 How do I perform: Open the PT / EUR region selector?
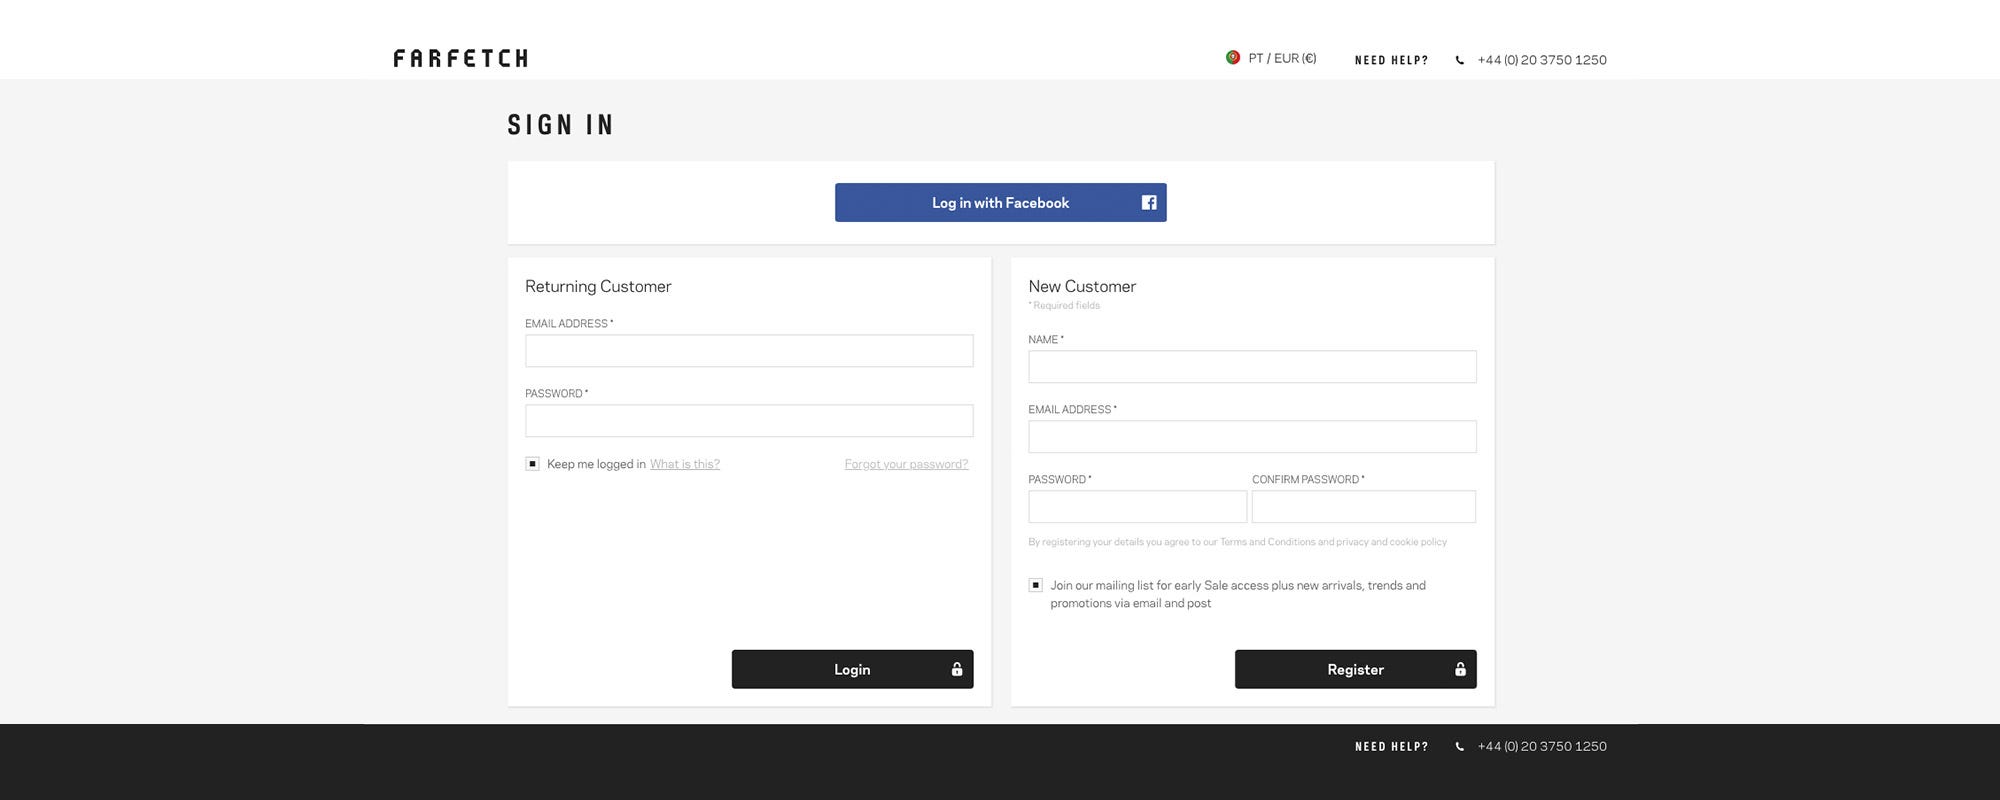point(1282,58)
